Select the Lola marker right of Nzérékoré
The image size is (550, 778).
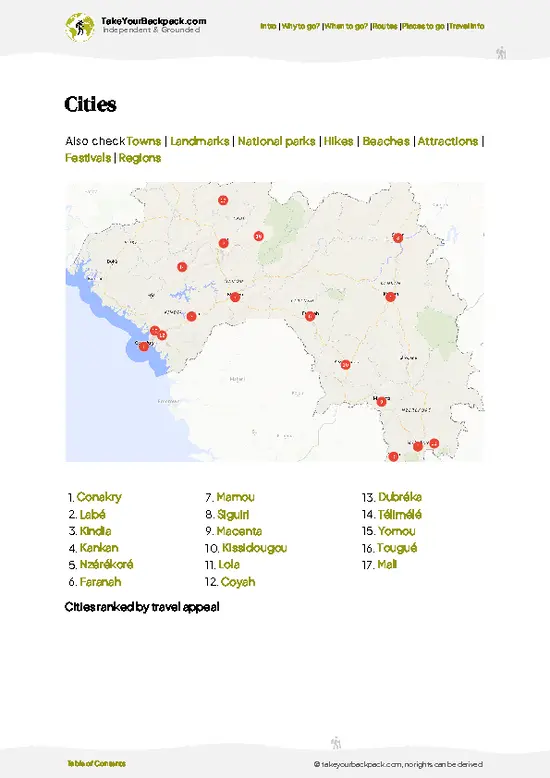pyautogui.click(x=434, y=444)
